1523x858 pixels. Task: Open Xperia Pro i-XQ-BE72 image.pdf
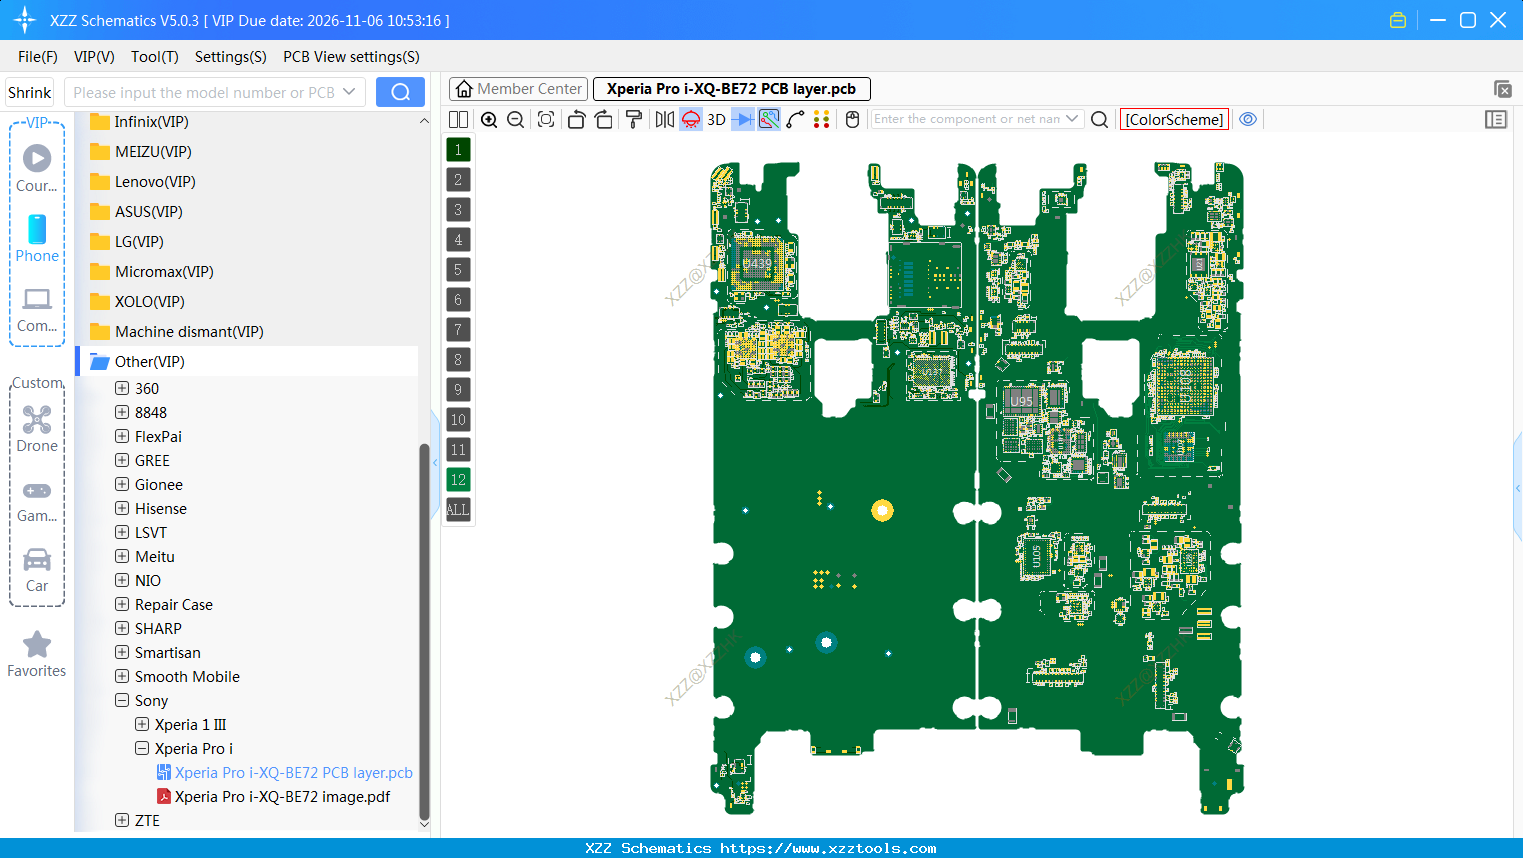(x=283, y=796)
